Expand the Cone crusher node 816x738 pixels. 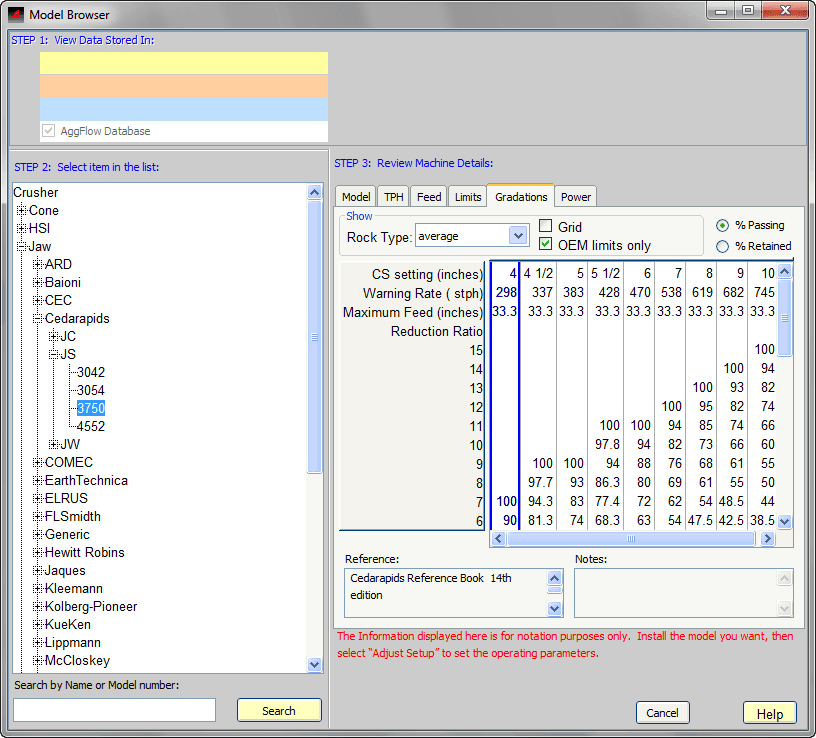pyautogui.click(x=22, y=211)
